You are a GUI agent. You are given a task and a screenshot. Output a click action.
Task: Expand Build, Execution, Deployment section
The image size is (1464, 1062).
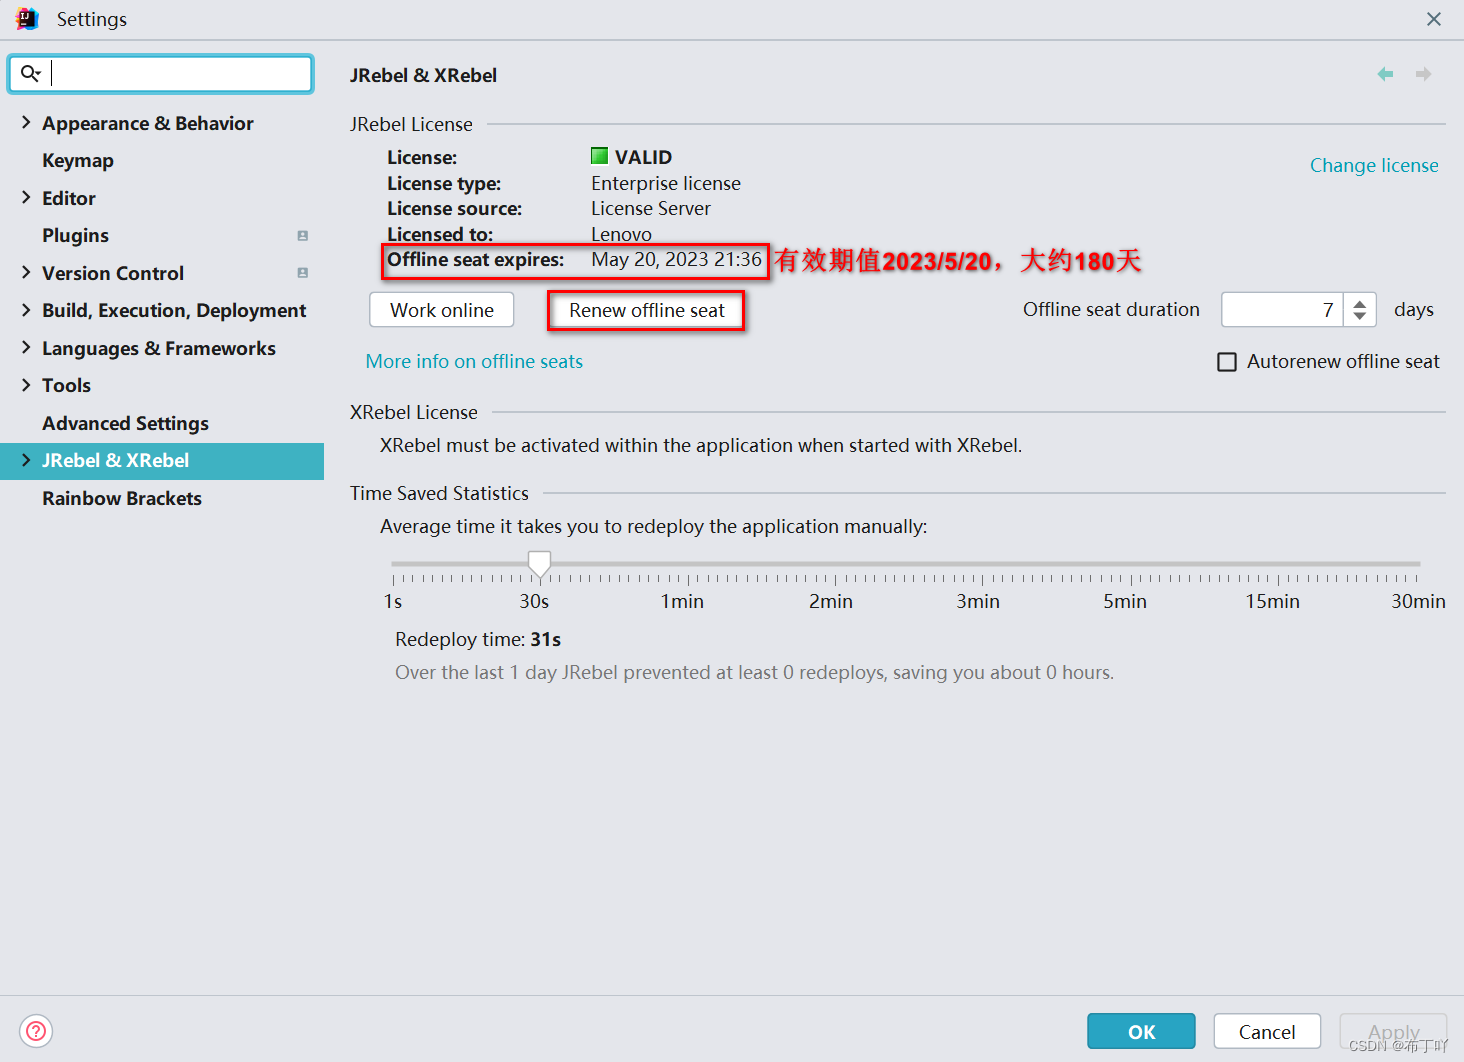[x=26, y=310]
